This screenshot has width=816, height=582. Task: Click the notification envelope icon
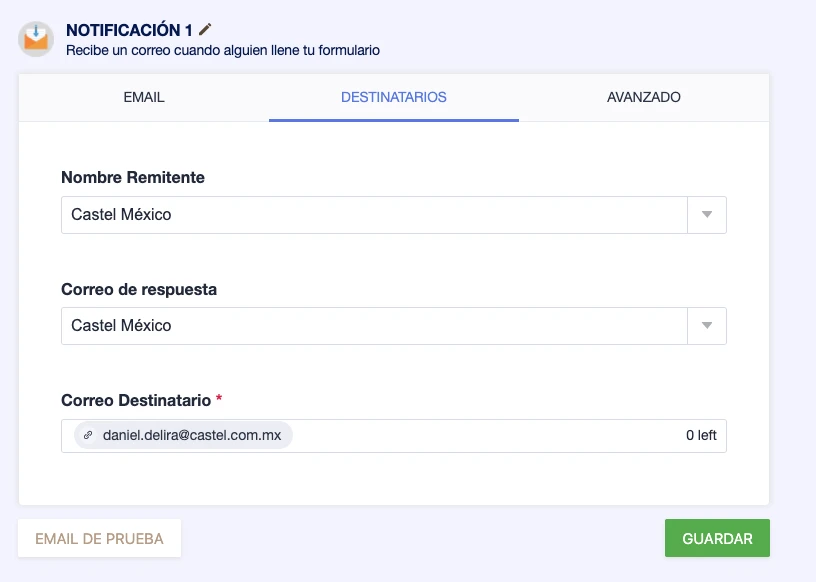click(x=35, y=38)
